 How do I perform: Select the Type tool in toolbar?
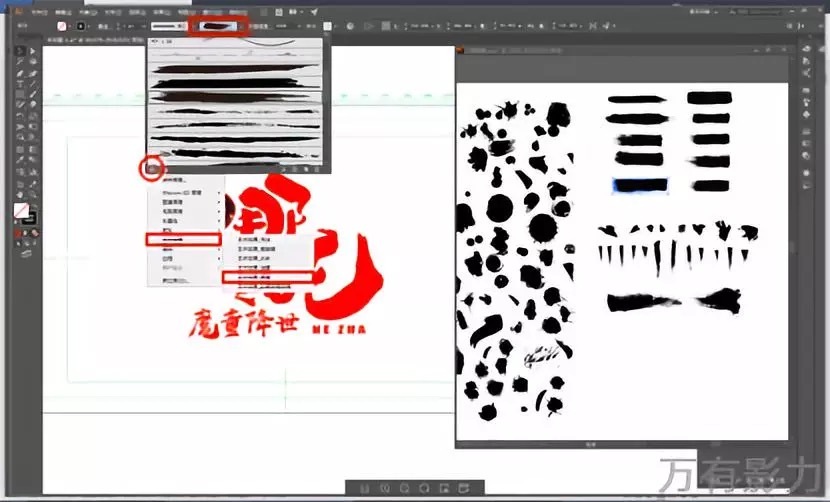[x=19, y=84]
